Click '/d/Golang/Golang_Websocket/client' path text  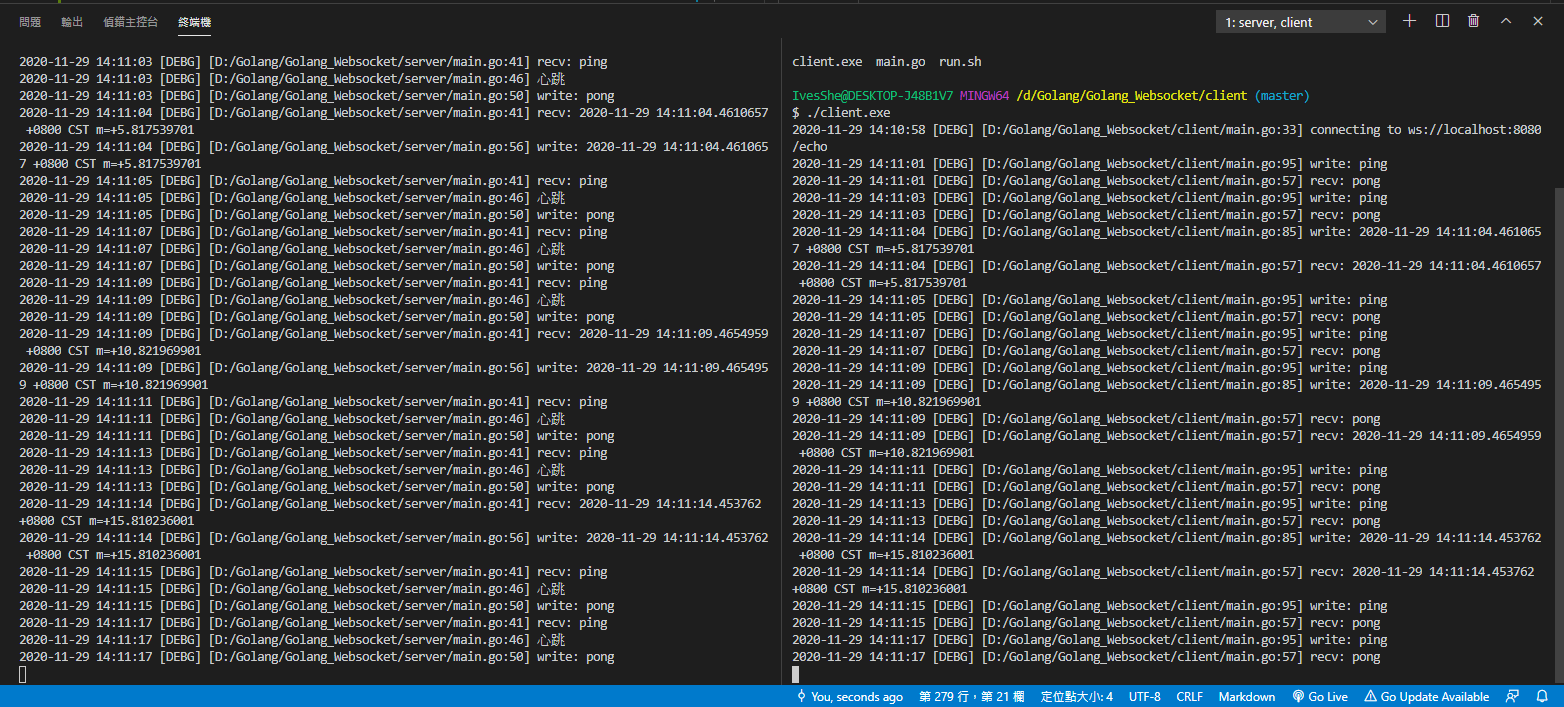click(1131, 96)
